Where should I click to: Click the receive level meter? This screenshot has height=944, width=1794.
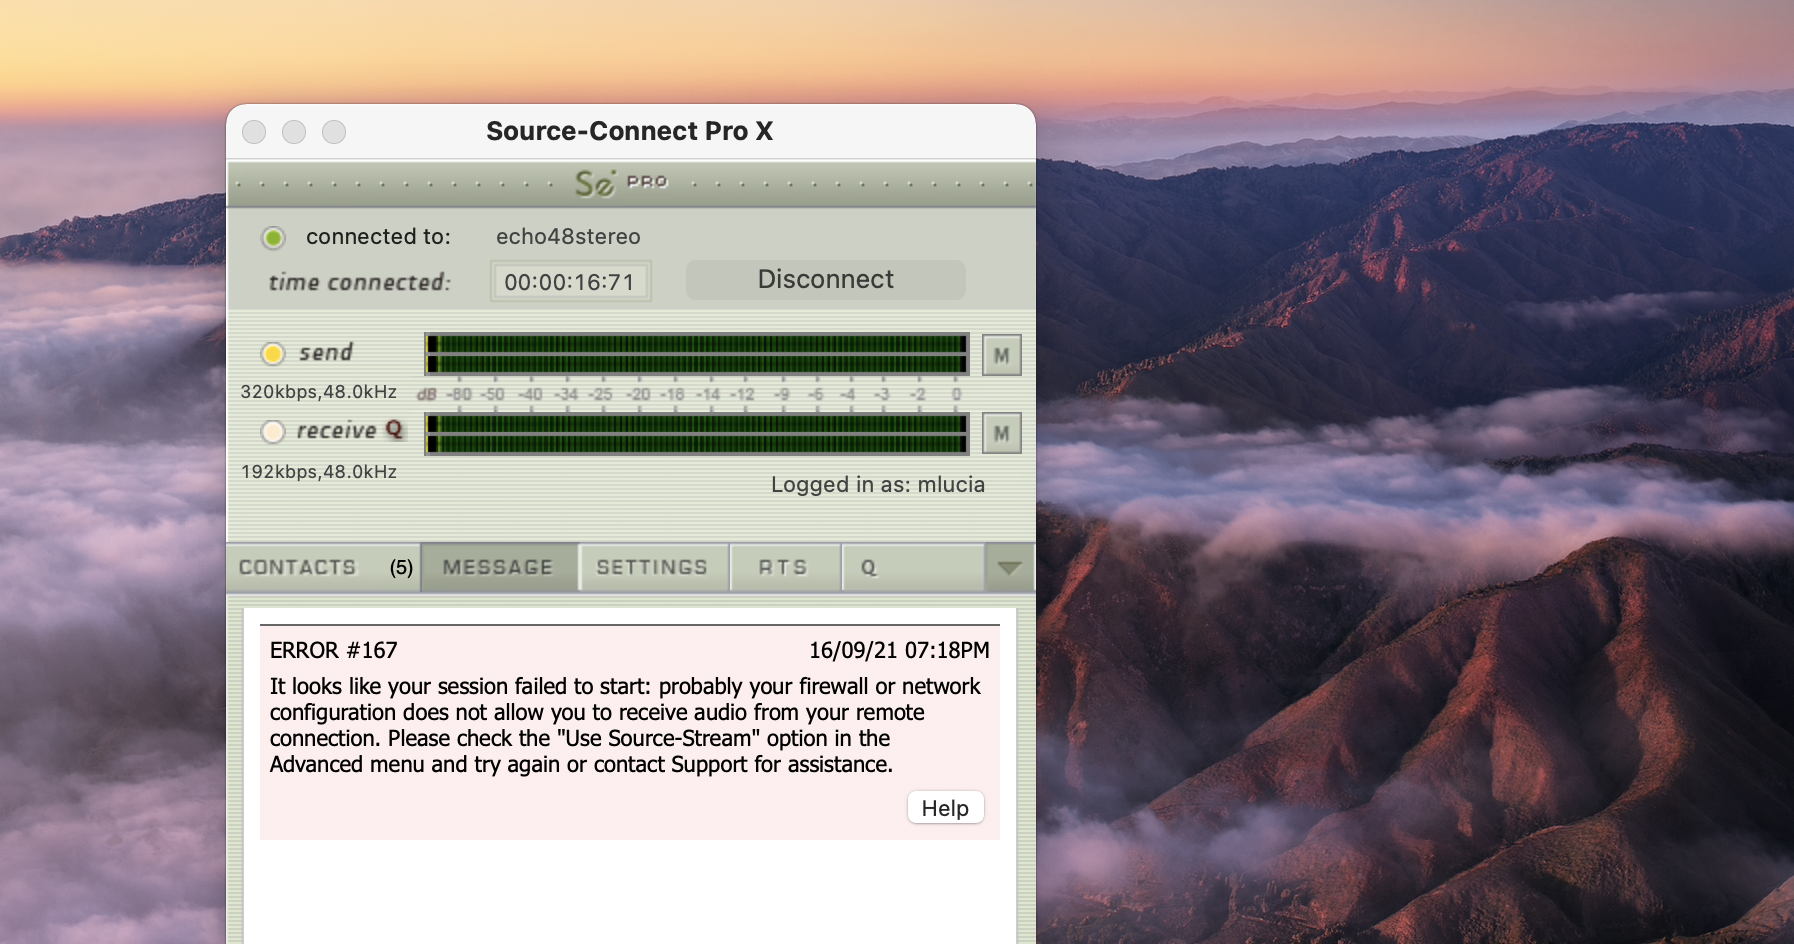pos(697,433)
